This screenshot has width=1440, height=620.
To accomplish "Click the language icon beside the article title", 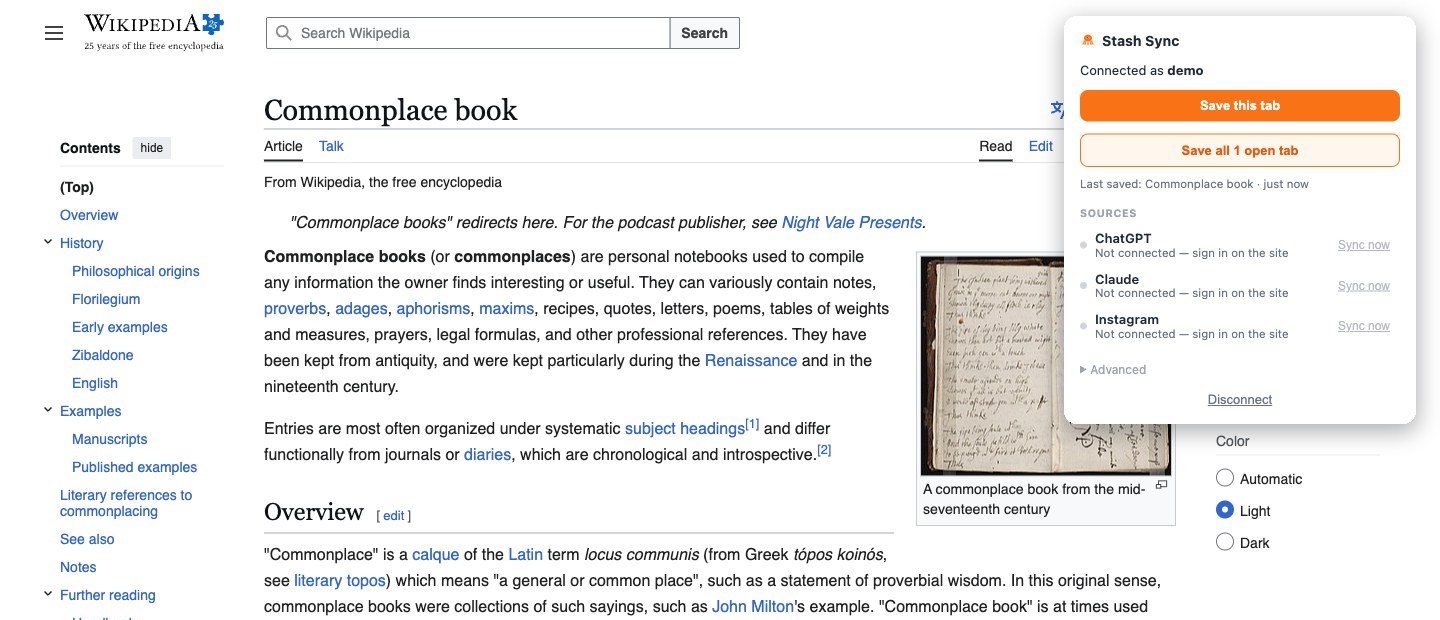I will [x=1056, y=109].
